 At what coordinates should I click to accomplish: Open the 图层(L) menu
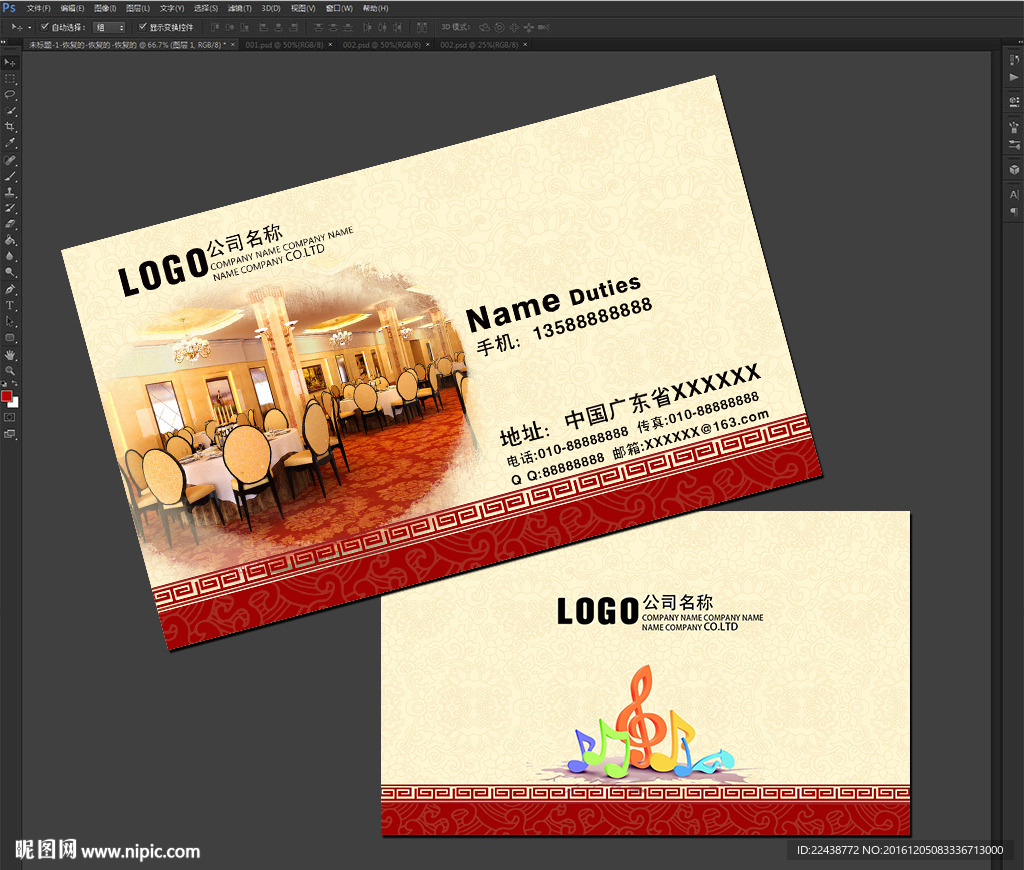pyautogui.click(x=138, y=8)
